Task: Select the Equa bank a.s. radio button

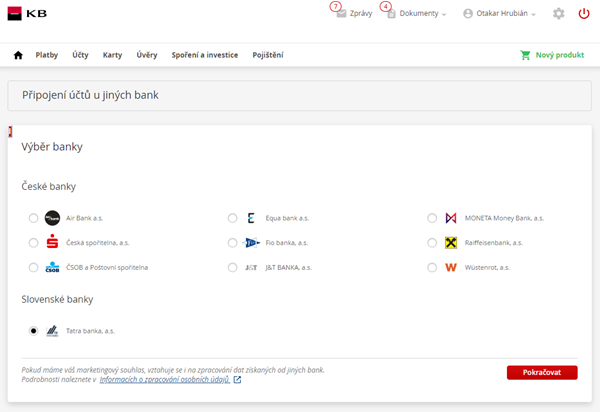Action: [232, 218]
